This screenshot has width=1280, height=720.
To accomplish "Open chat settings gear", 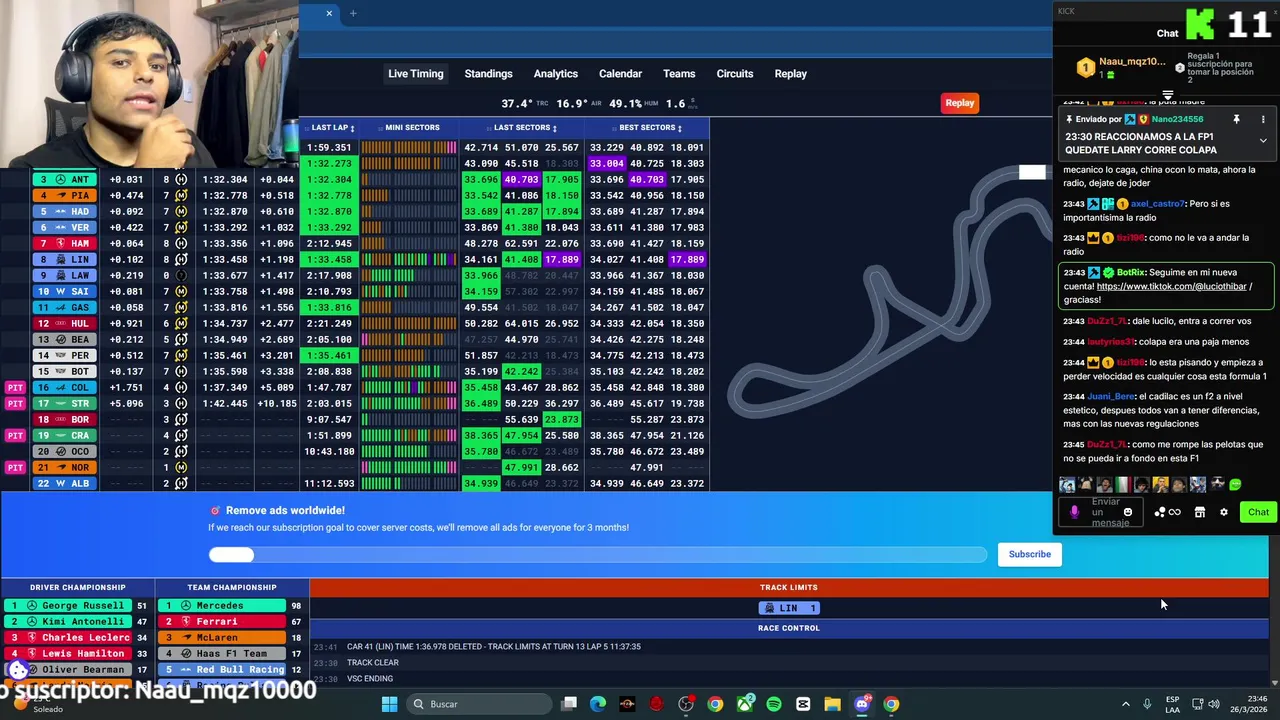I will click(1223, 512).
